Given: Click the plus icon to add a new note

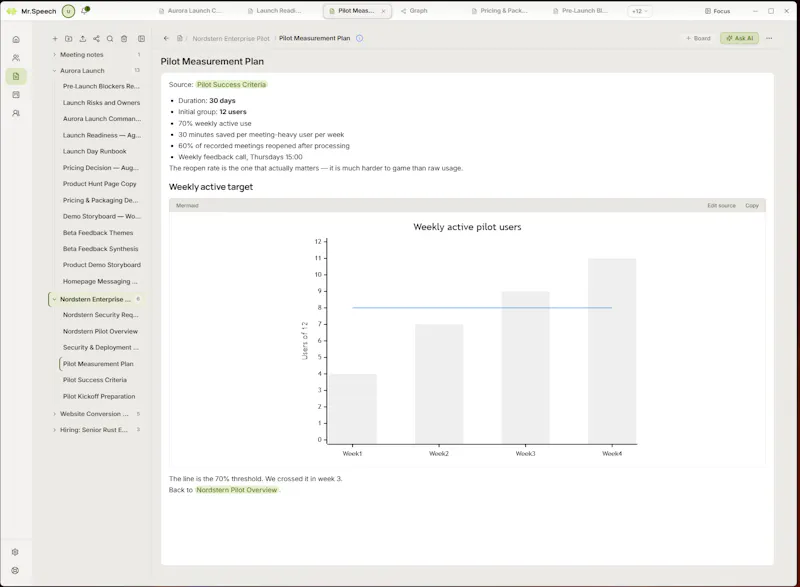Looking at the screenshot, I should [55, 39].
